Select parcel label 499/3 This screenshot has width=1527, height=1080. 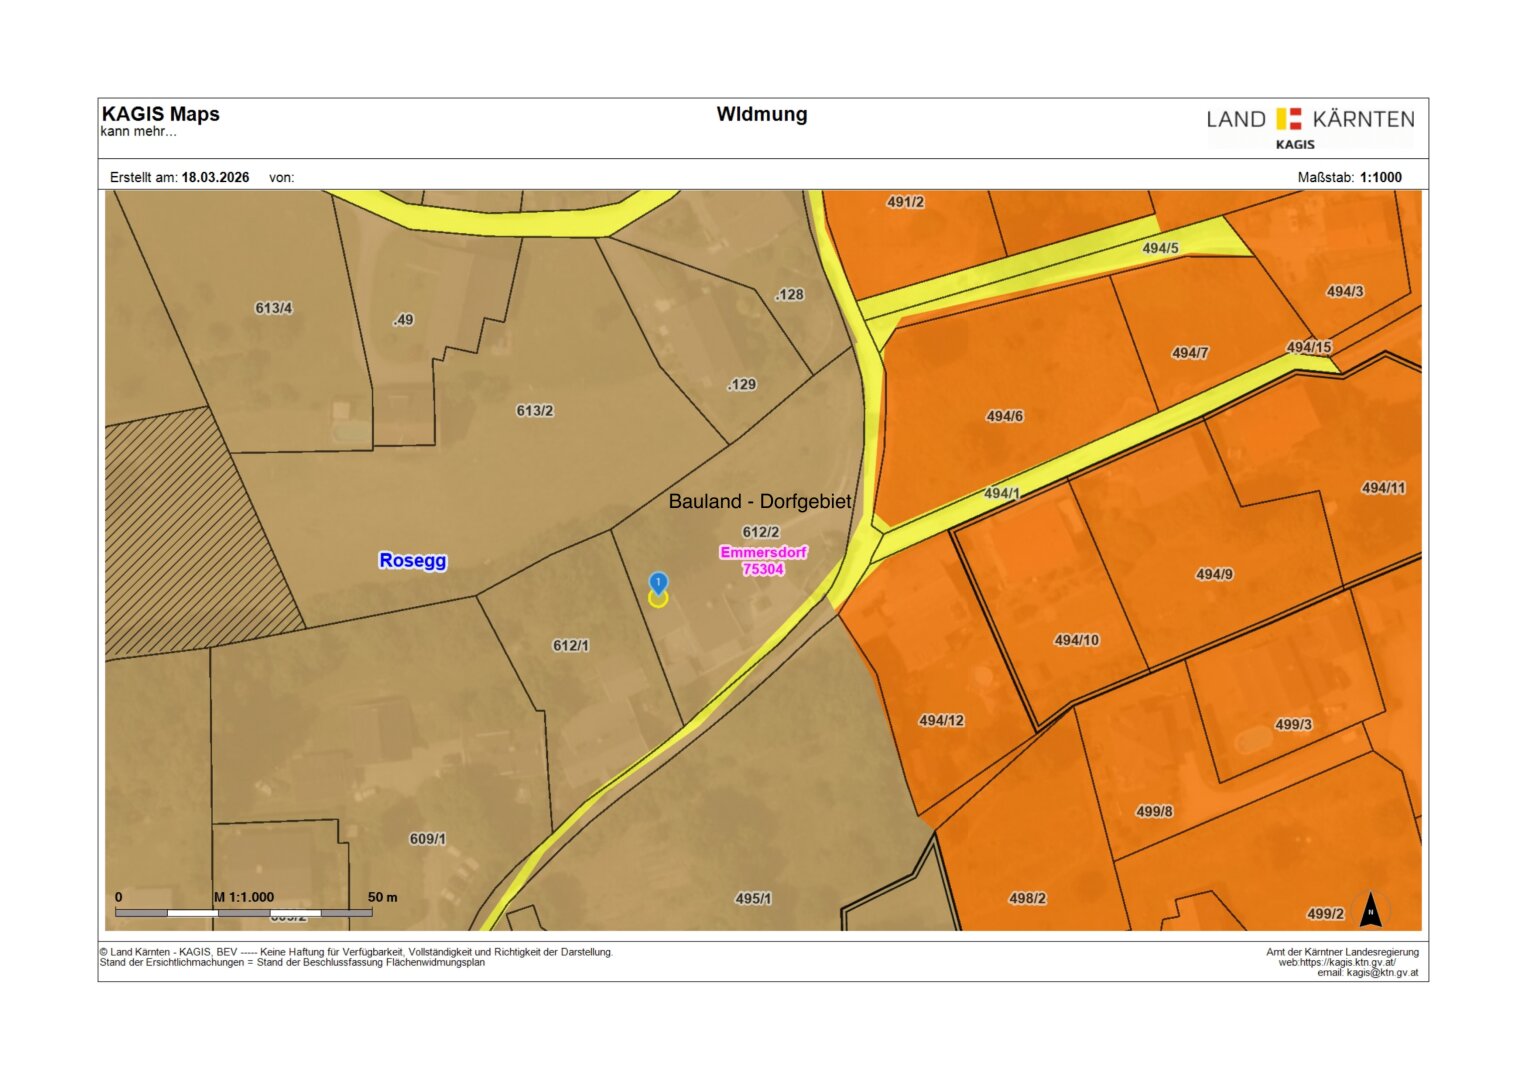(x=1293, y=724)
